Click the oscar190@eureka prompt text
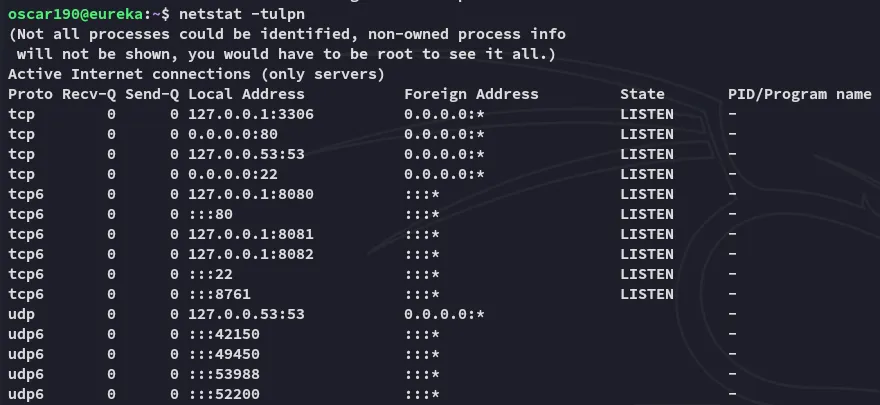This screenshot has height=405, width=880. pos(75,14)
